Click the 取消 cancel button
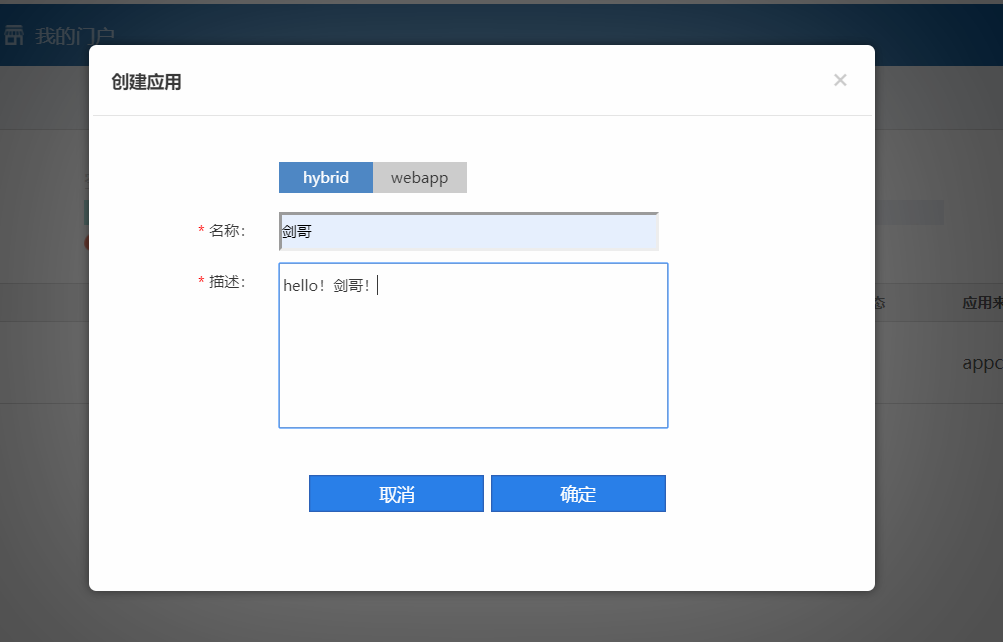The height and width of the screenshot is (642, 1003). 397,494
